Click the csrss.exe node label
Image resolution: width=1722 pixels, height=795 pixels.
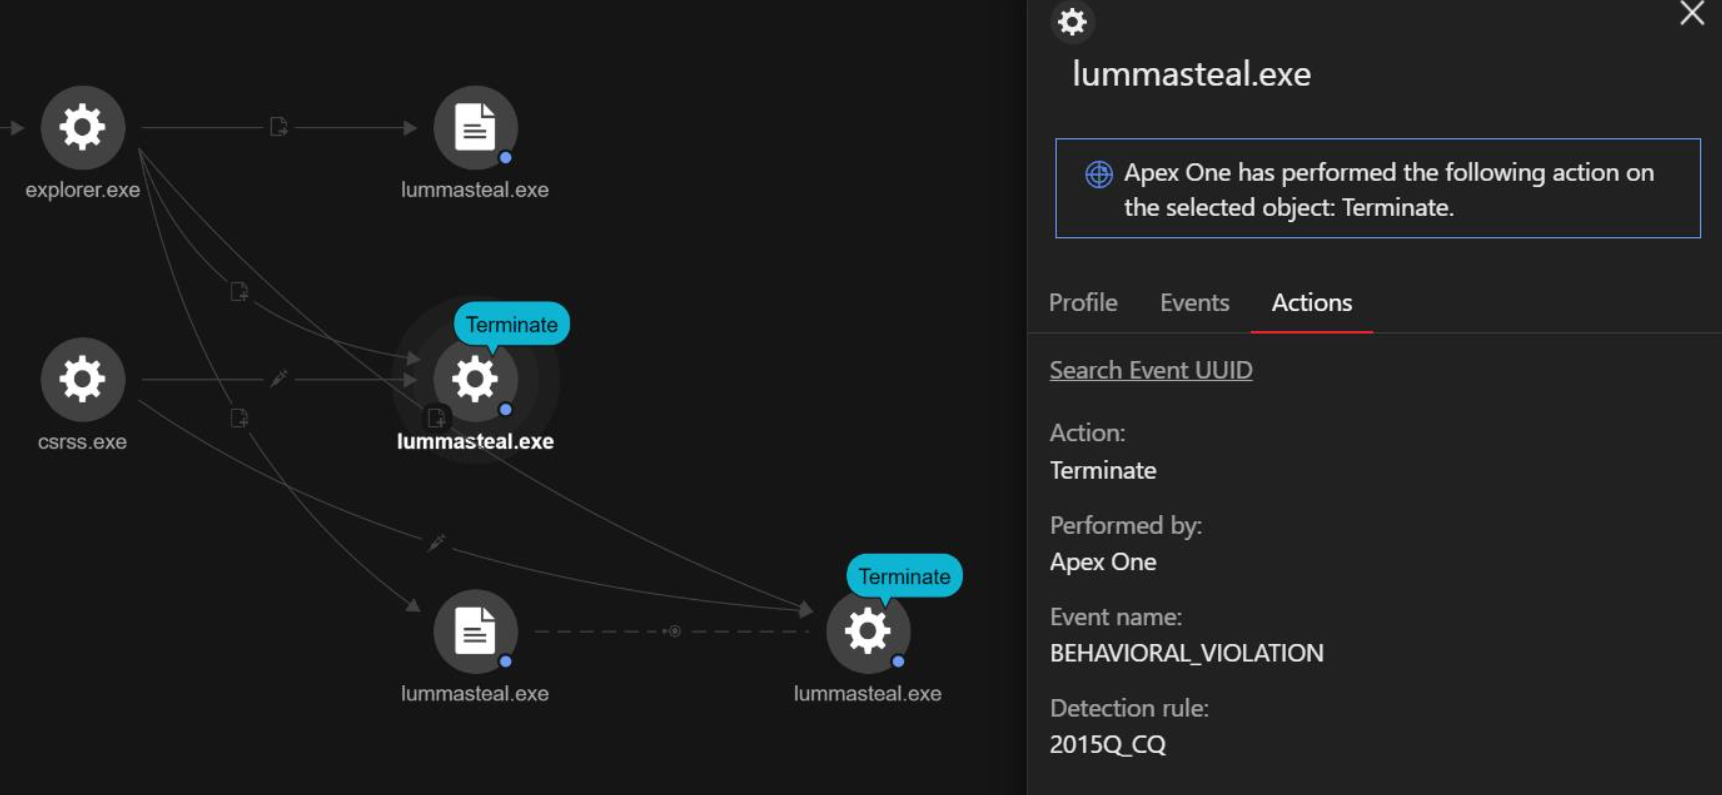(83, 442)
